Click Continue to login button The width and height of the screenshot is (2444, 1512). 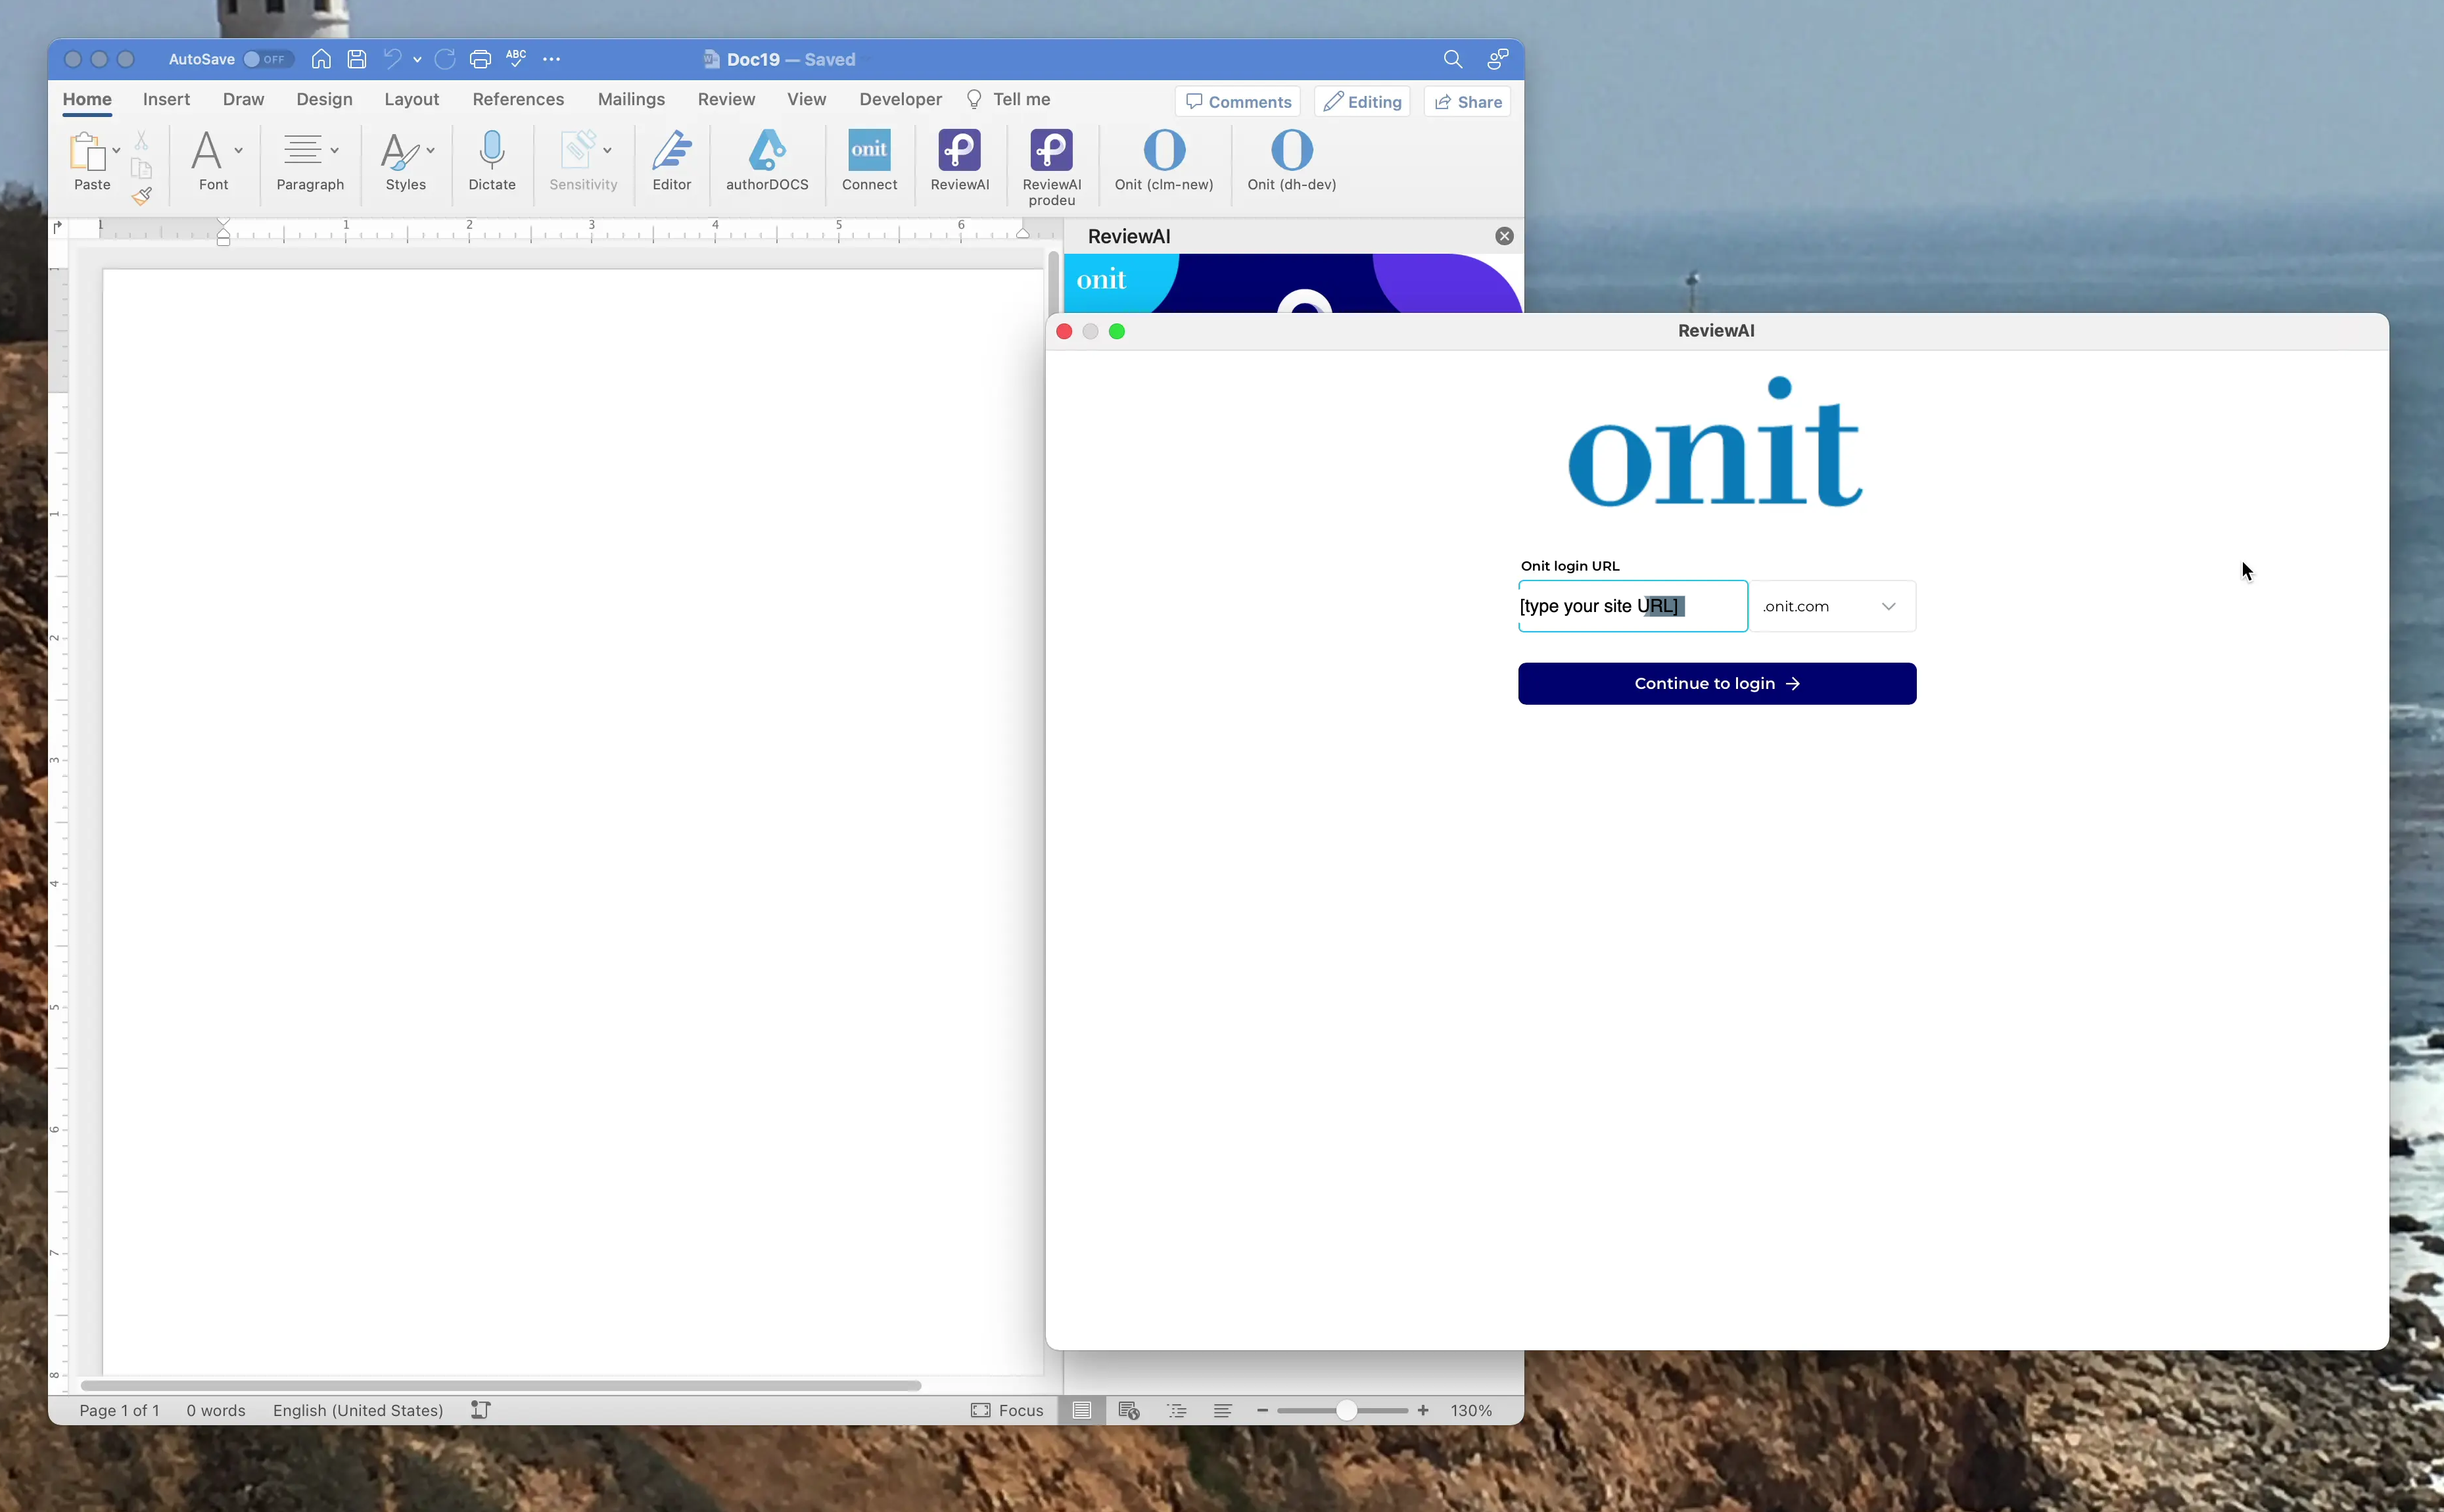click(x=1717, y=684)
